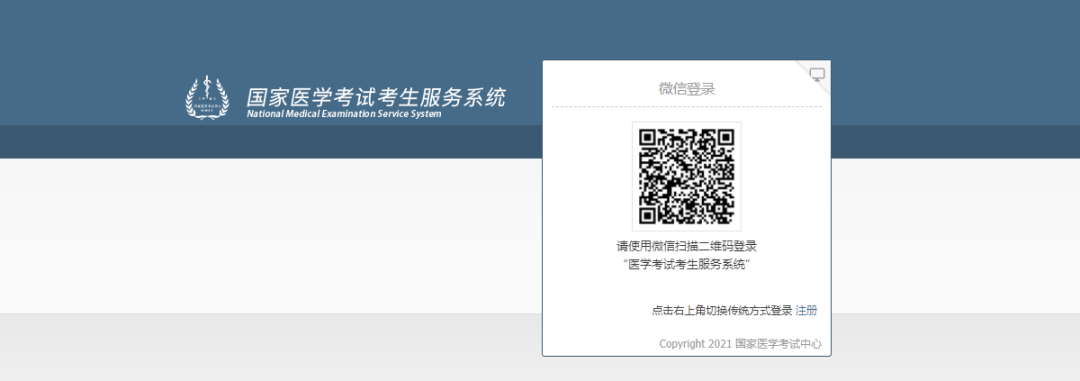Click the 请使用微信扫描二维码登录 instruction text
Viewport: 1080px width, 381px height.
tap(687, 246)
